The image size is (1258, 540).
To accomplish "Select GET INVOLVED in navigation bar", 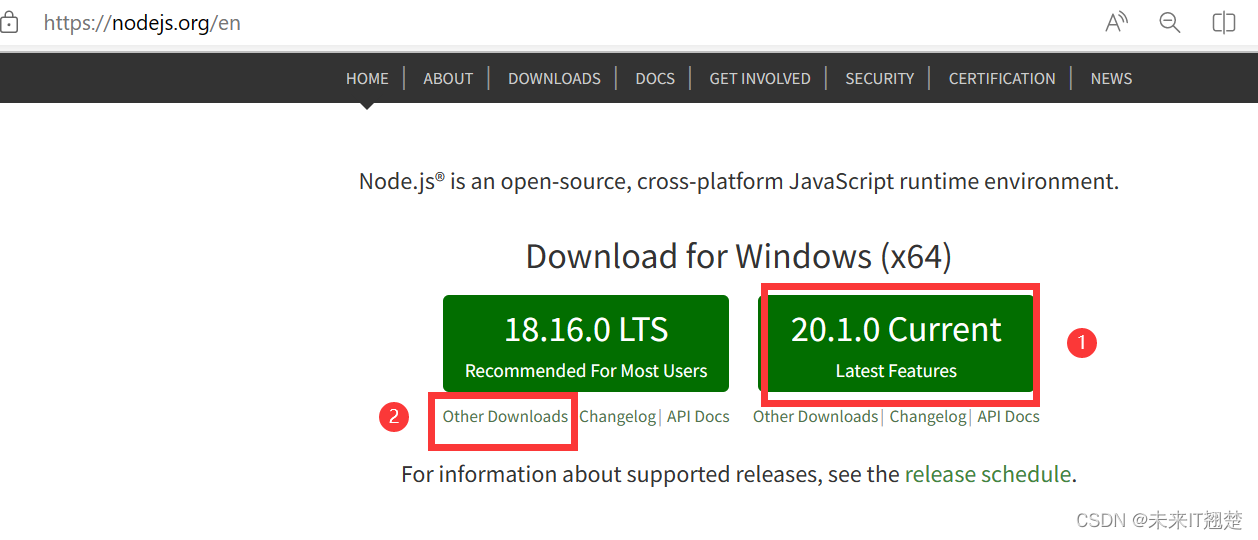I will pyautogui.click(x=760, y=79).
